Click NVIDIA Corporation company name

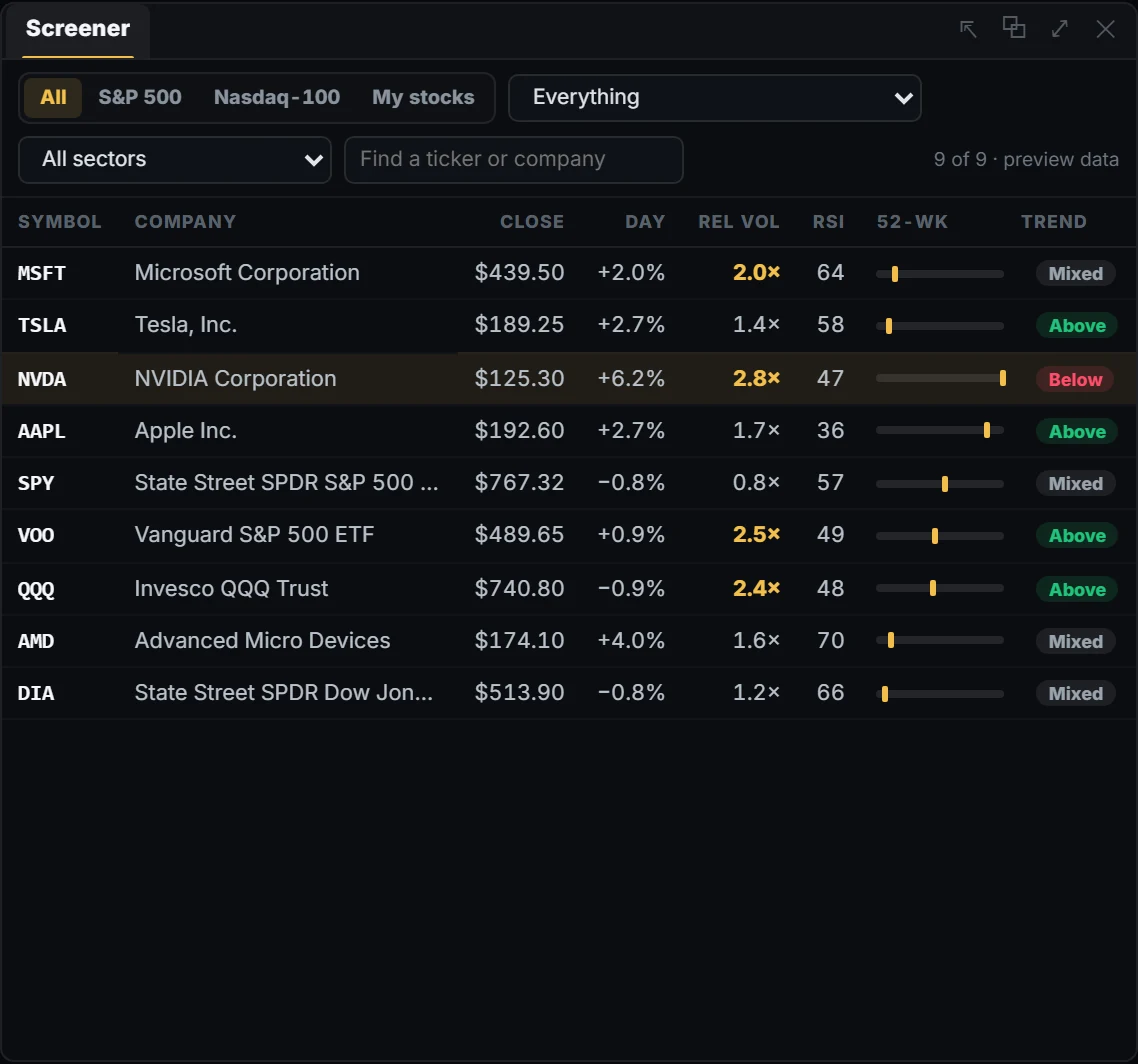point(235,379)
